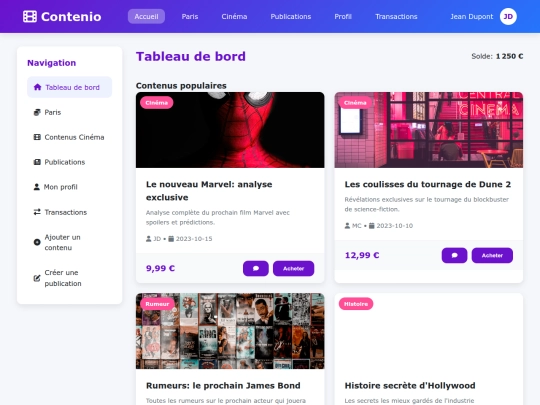The image size is (540, 405).
Task: Open sidebar Paris link
Action: tap(70, 112)
